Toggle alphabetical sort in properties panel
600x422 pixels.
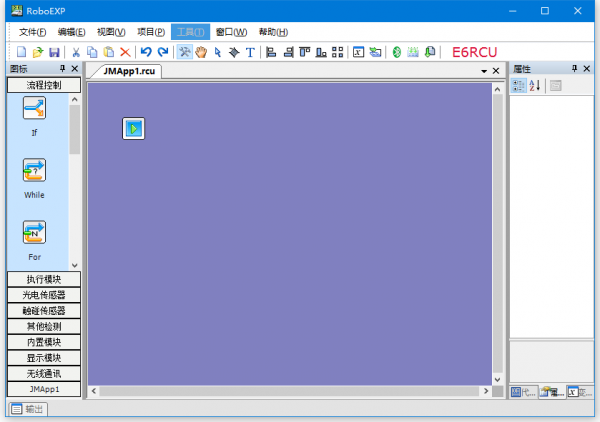tap(534, 85)
